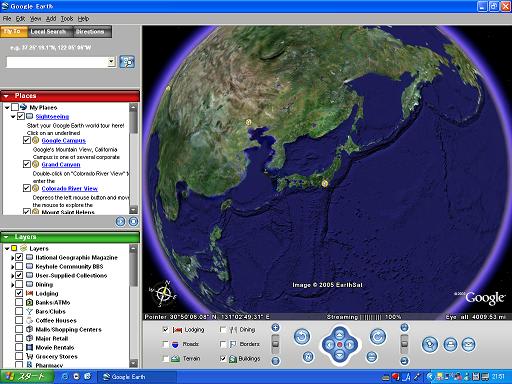Click the tilt up button
The image size is (512, 384).
tap(404, 328)
